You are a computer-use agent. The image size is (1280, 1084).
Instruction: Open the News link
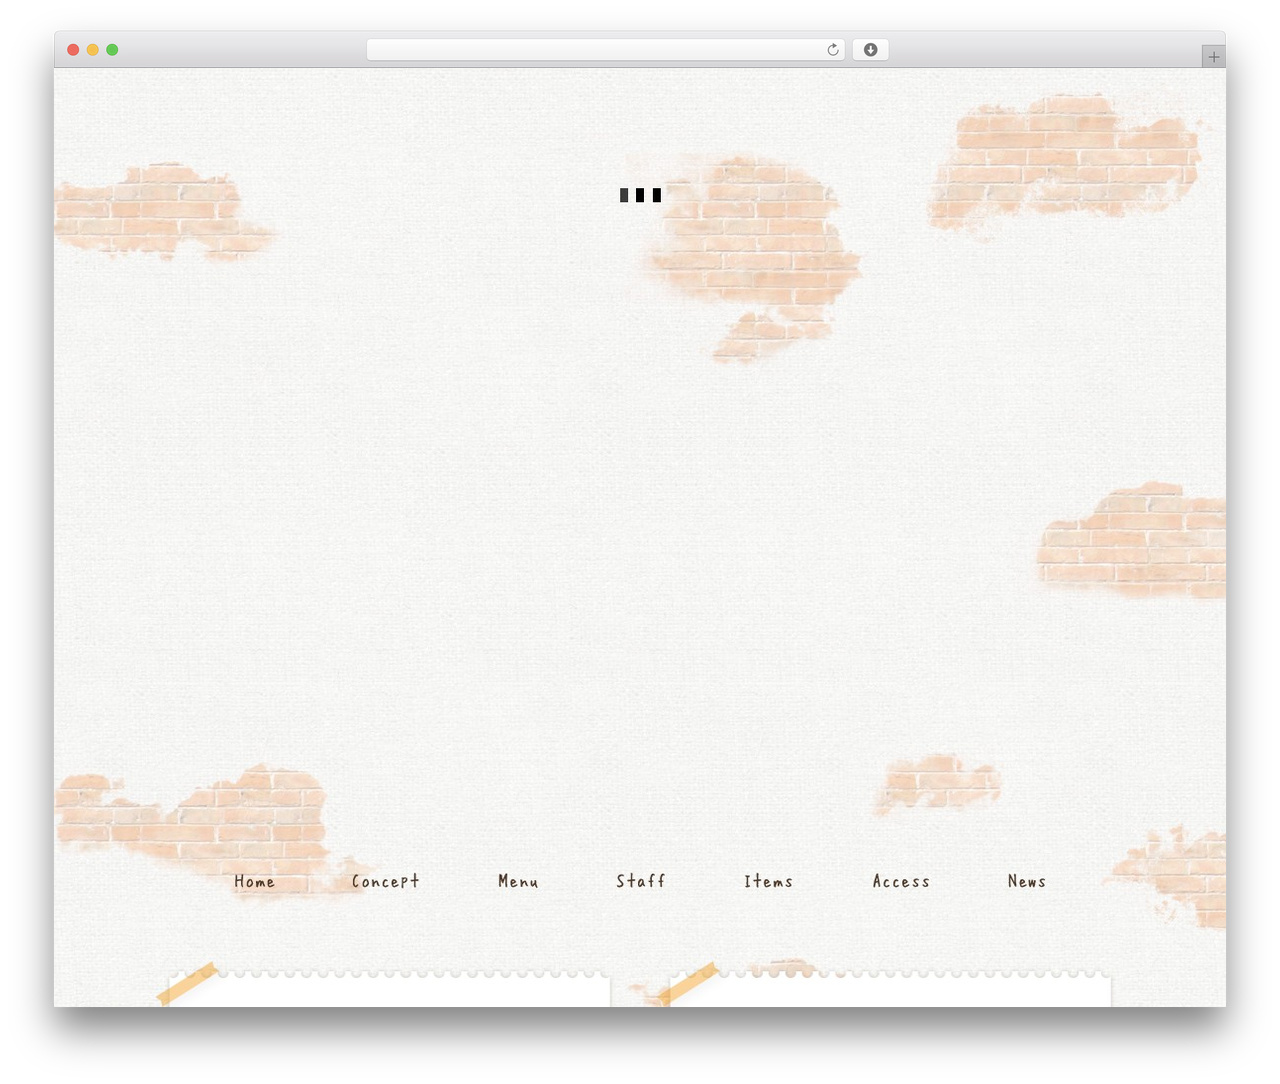coord(1026,881)
